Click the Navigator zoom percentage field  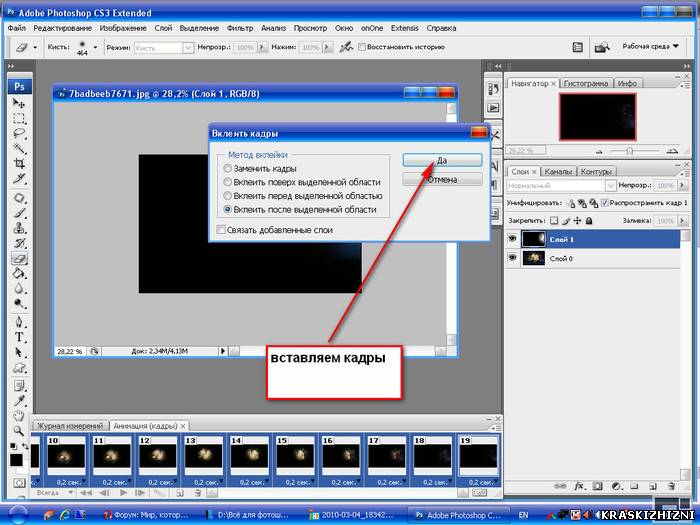pos(527,151)
